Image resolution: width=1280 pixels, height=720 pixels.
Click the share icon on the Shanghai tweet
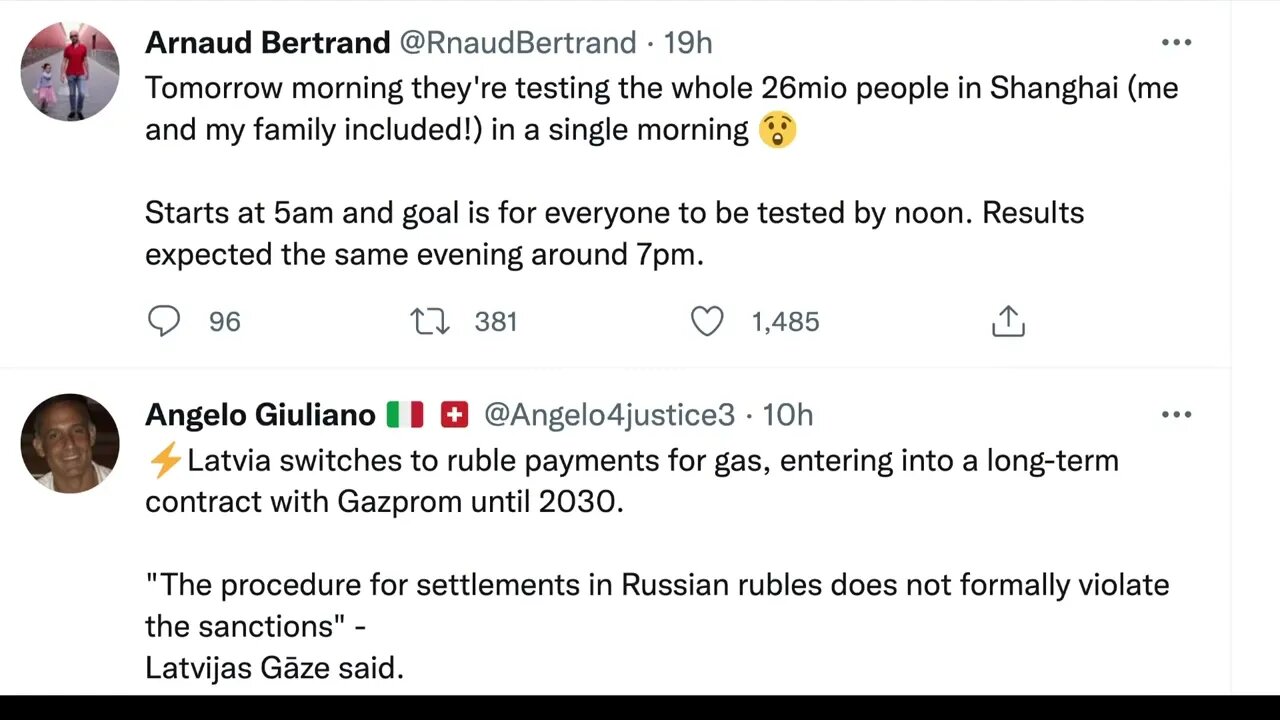(x=1008, y=321)
